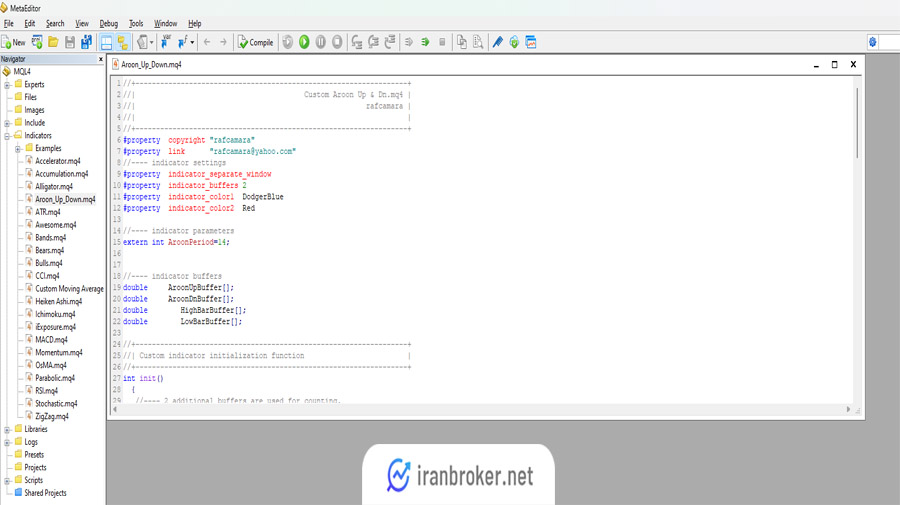
Task: Expand the Include folder node
Action: [7, 123]
